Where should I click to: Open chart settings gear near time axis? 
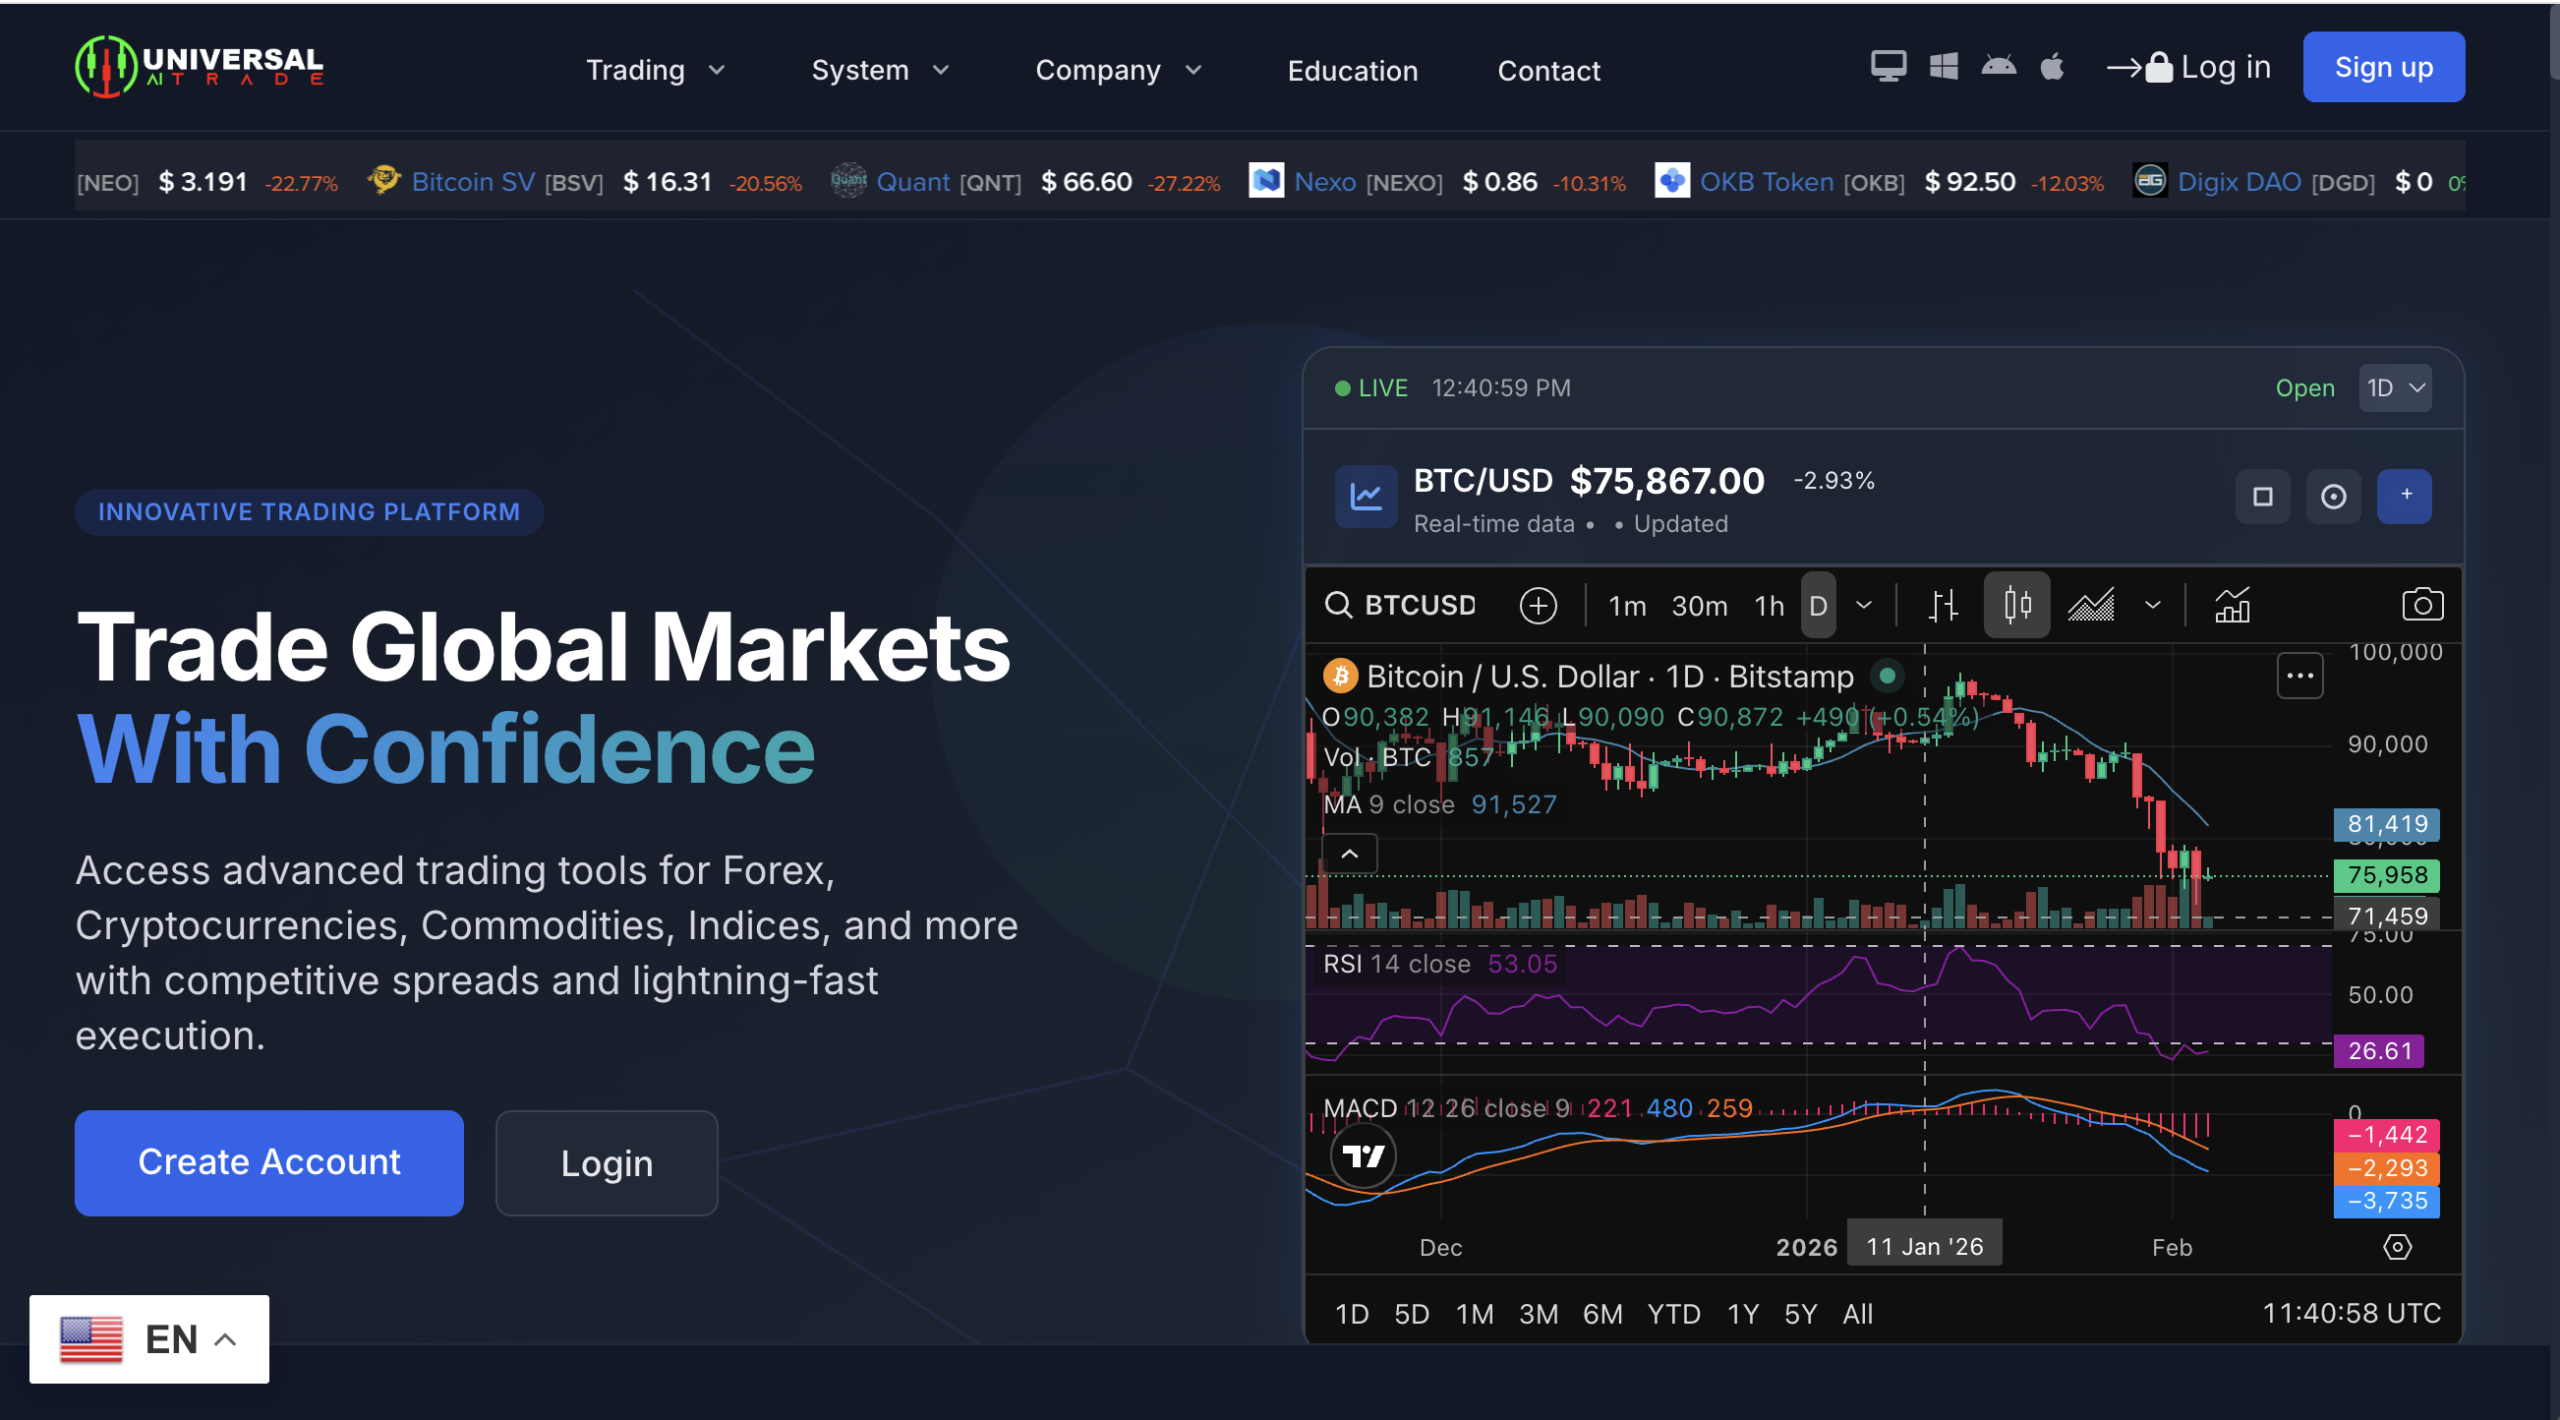tap(2397, 1247)
